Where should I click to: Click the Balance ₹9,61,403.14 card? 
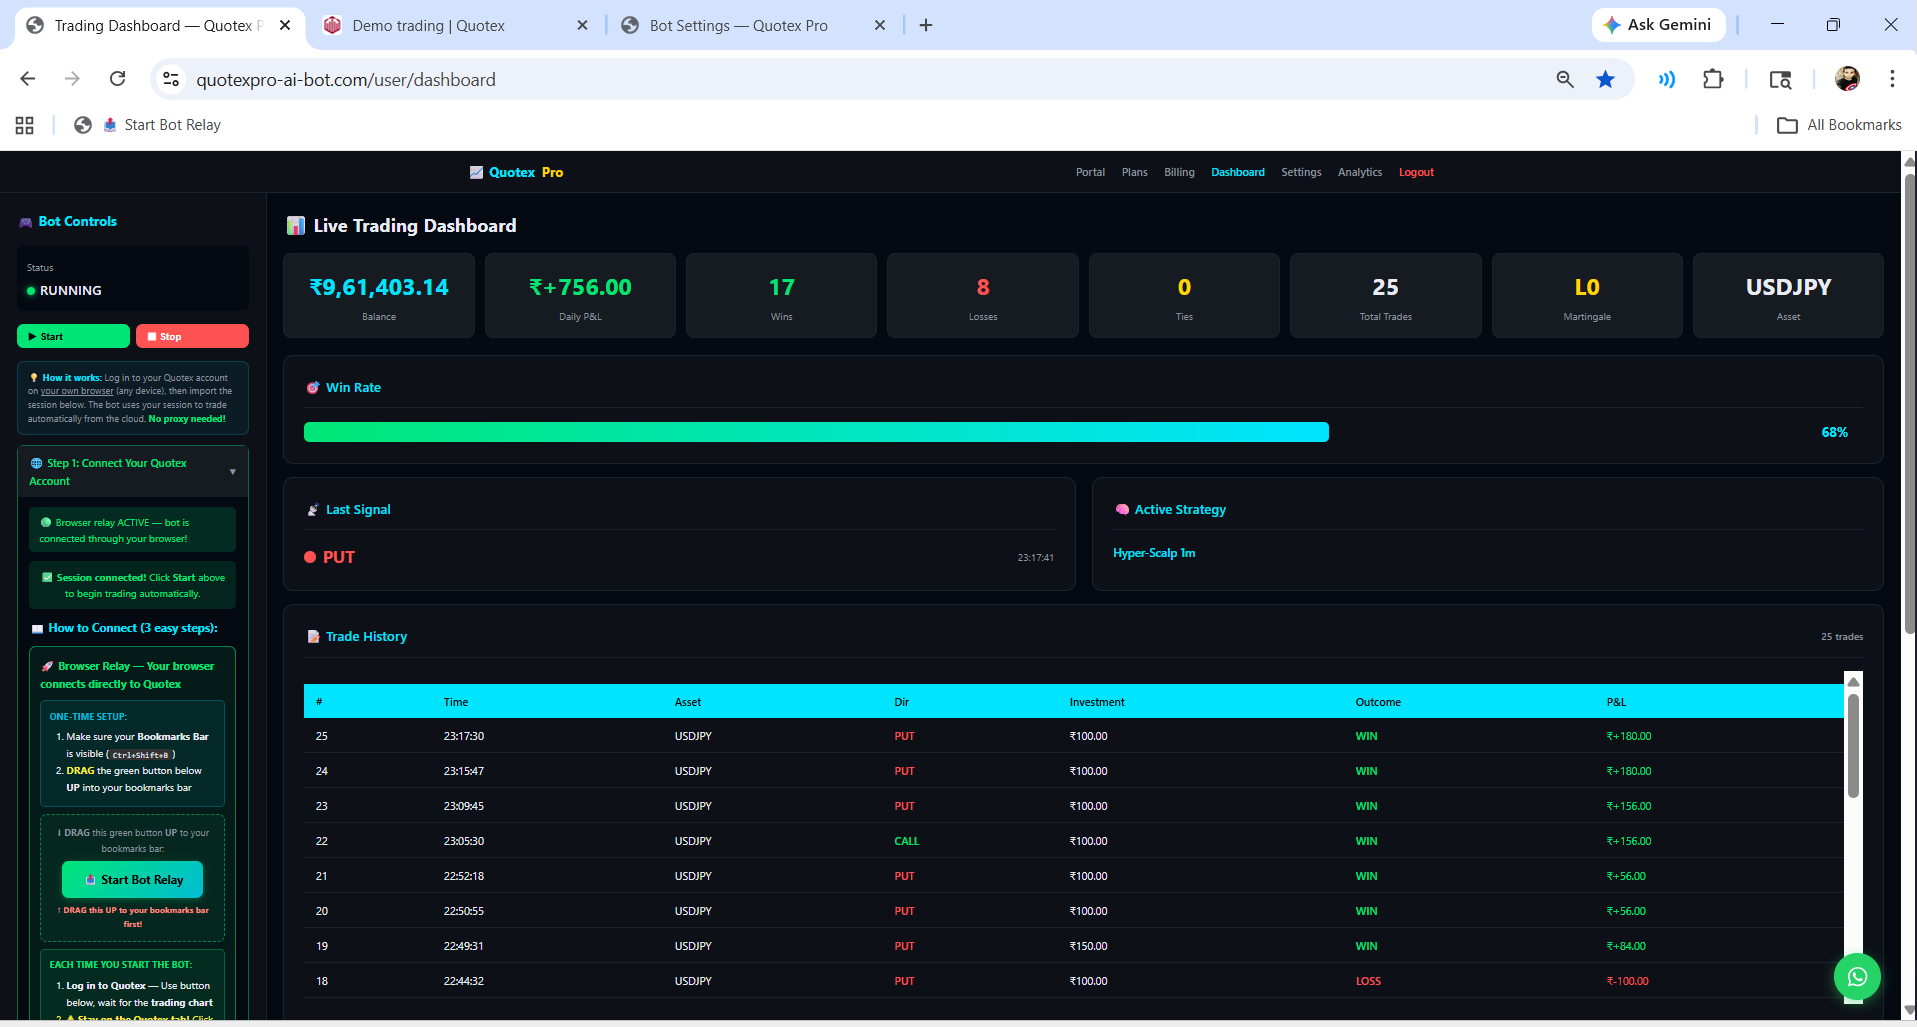pos(379,296)
